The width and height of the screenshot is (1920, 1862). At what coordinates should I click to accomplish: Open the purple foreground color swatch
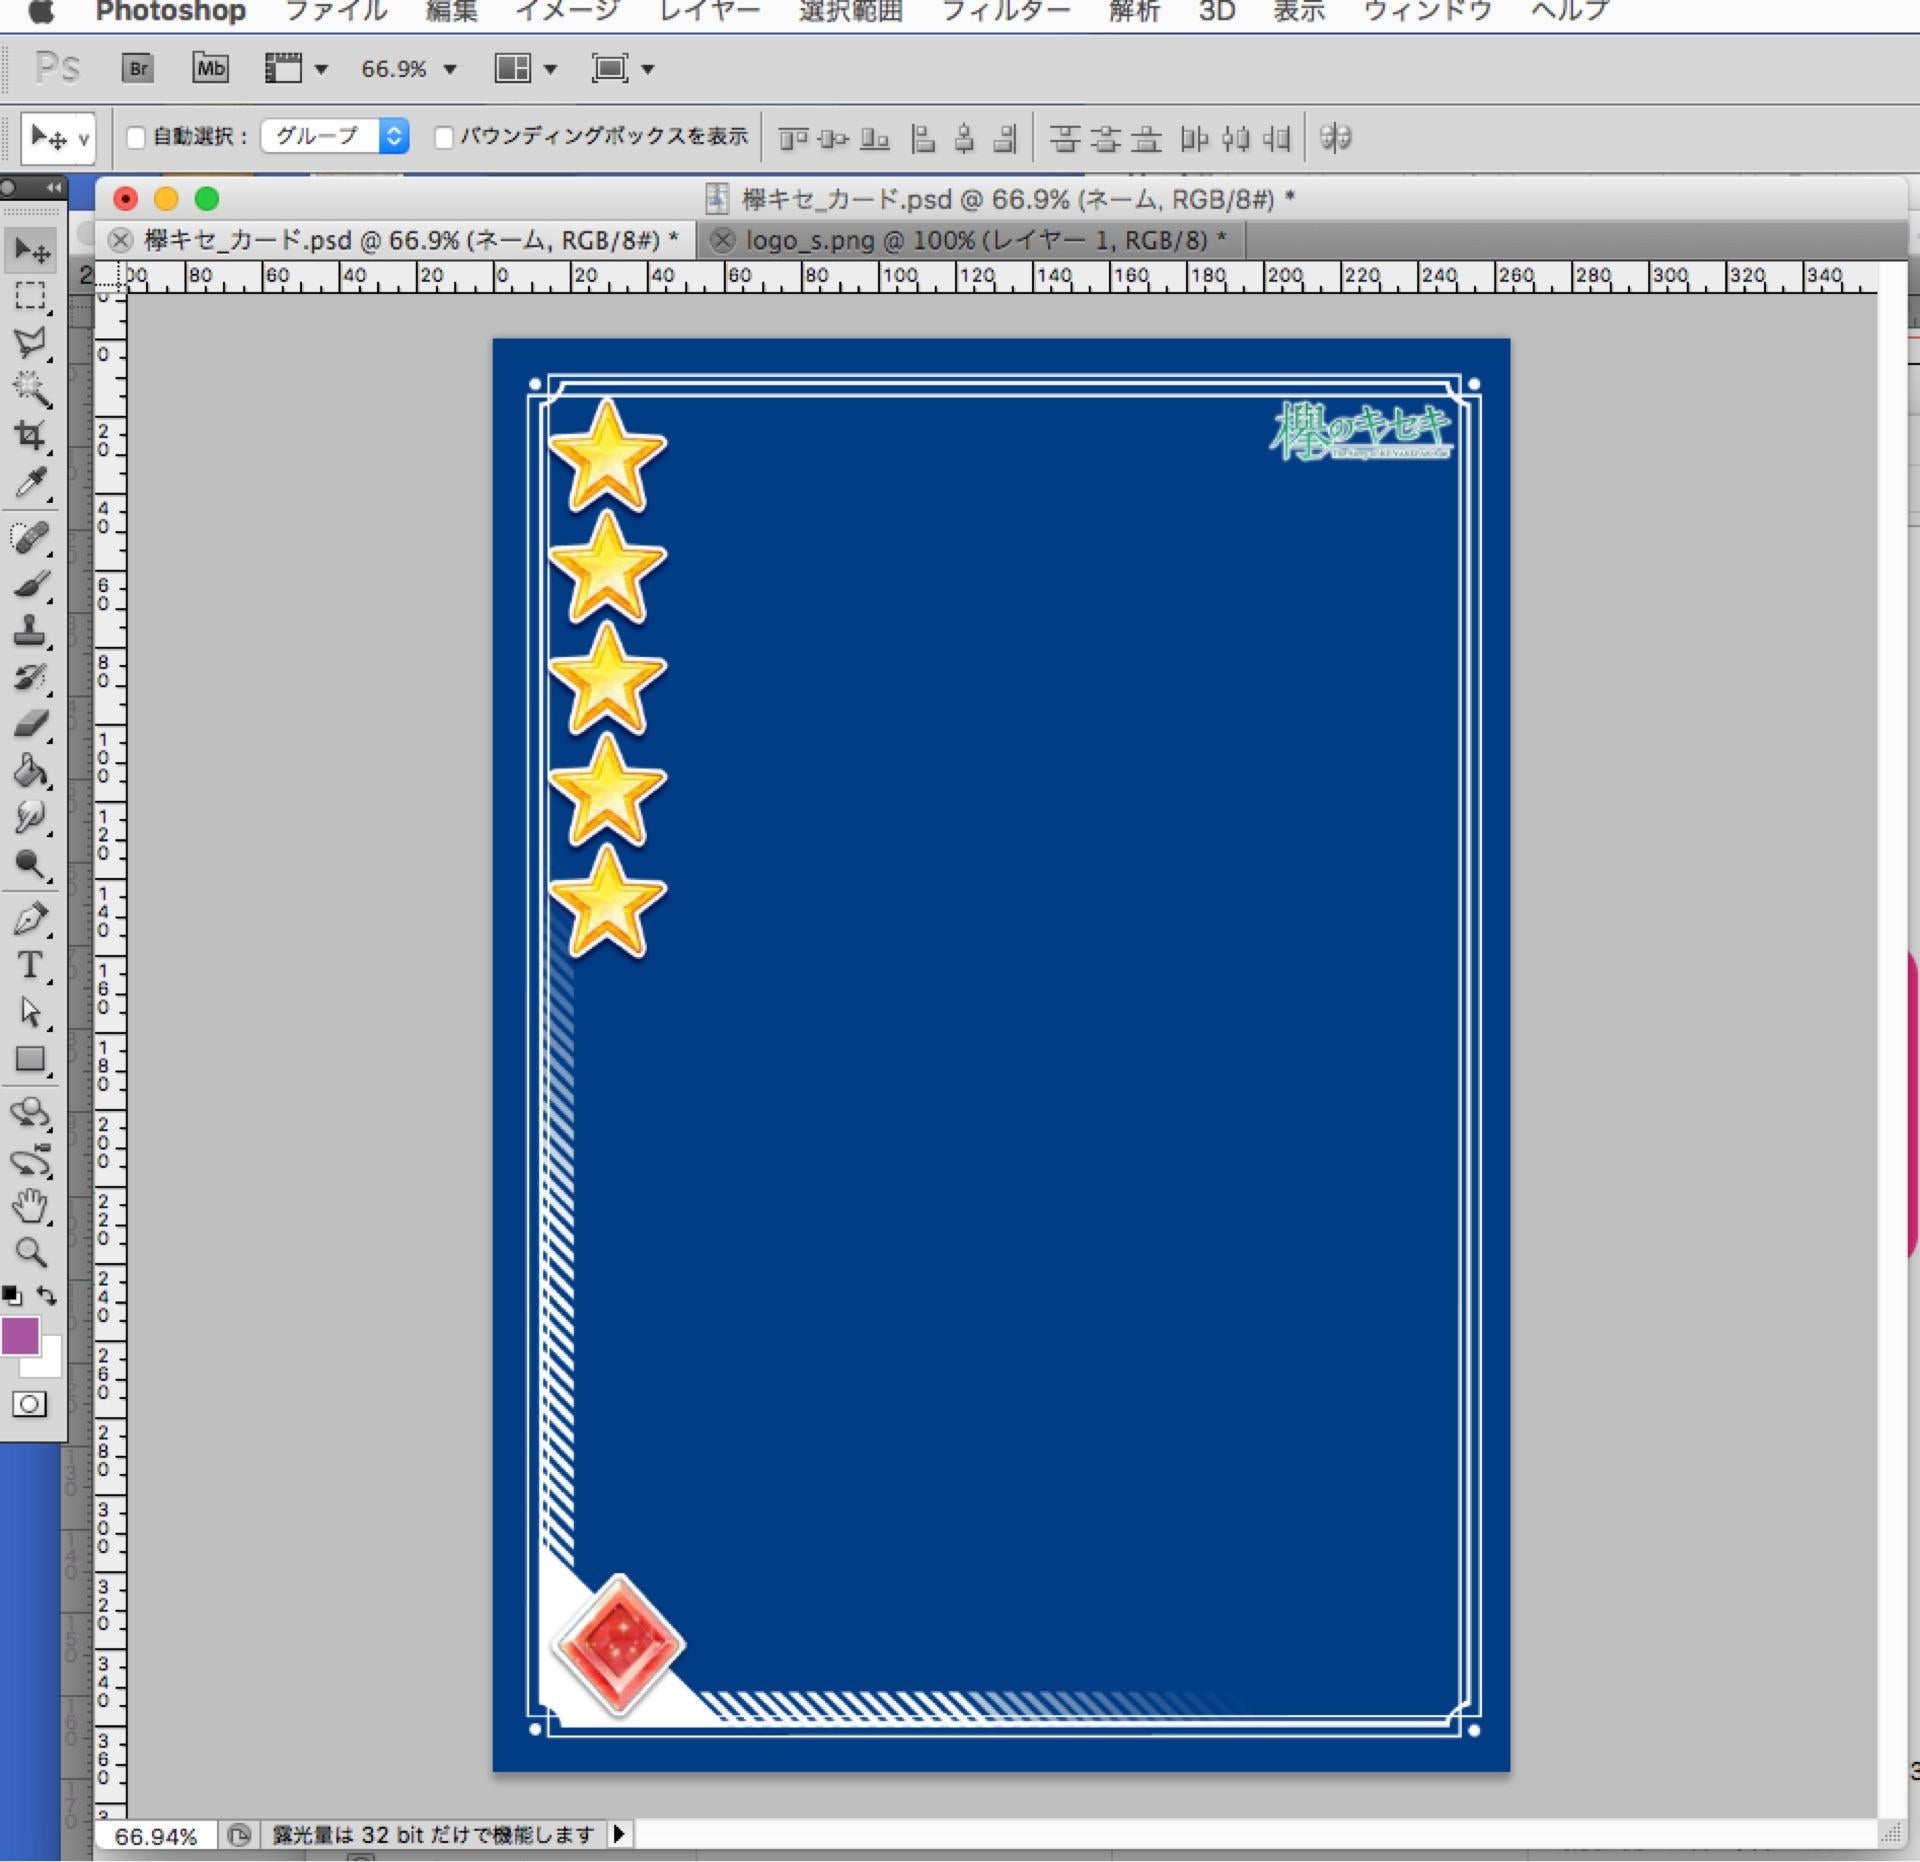click(x=20, y=1336)
